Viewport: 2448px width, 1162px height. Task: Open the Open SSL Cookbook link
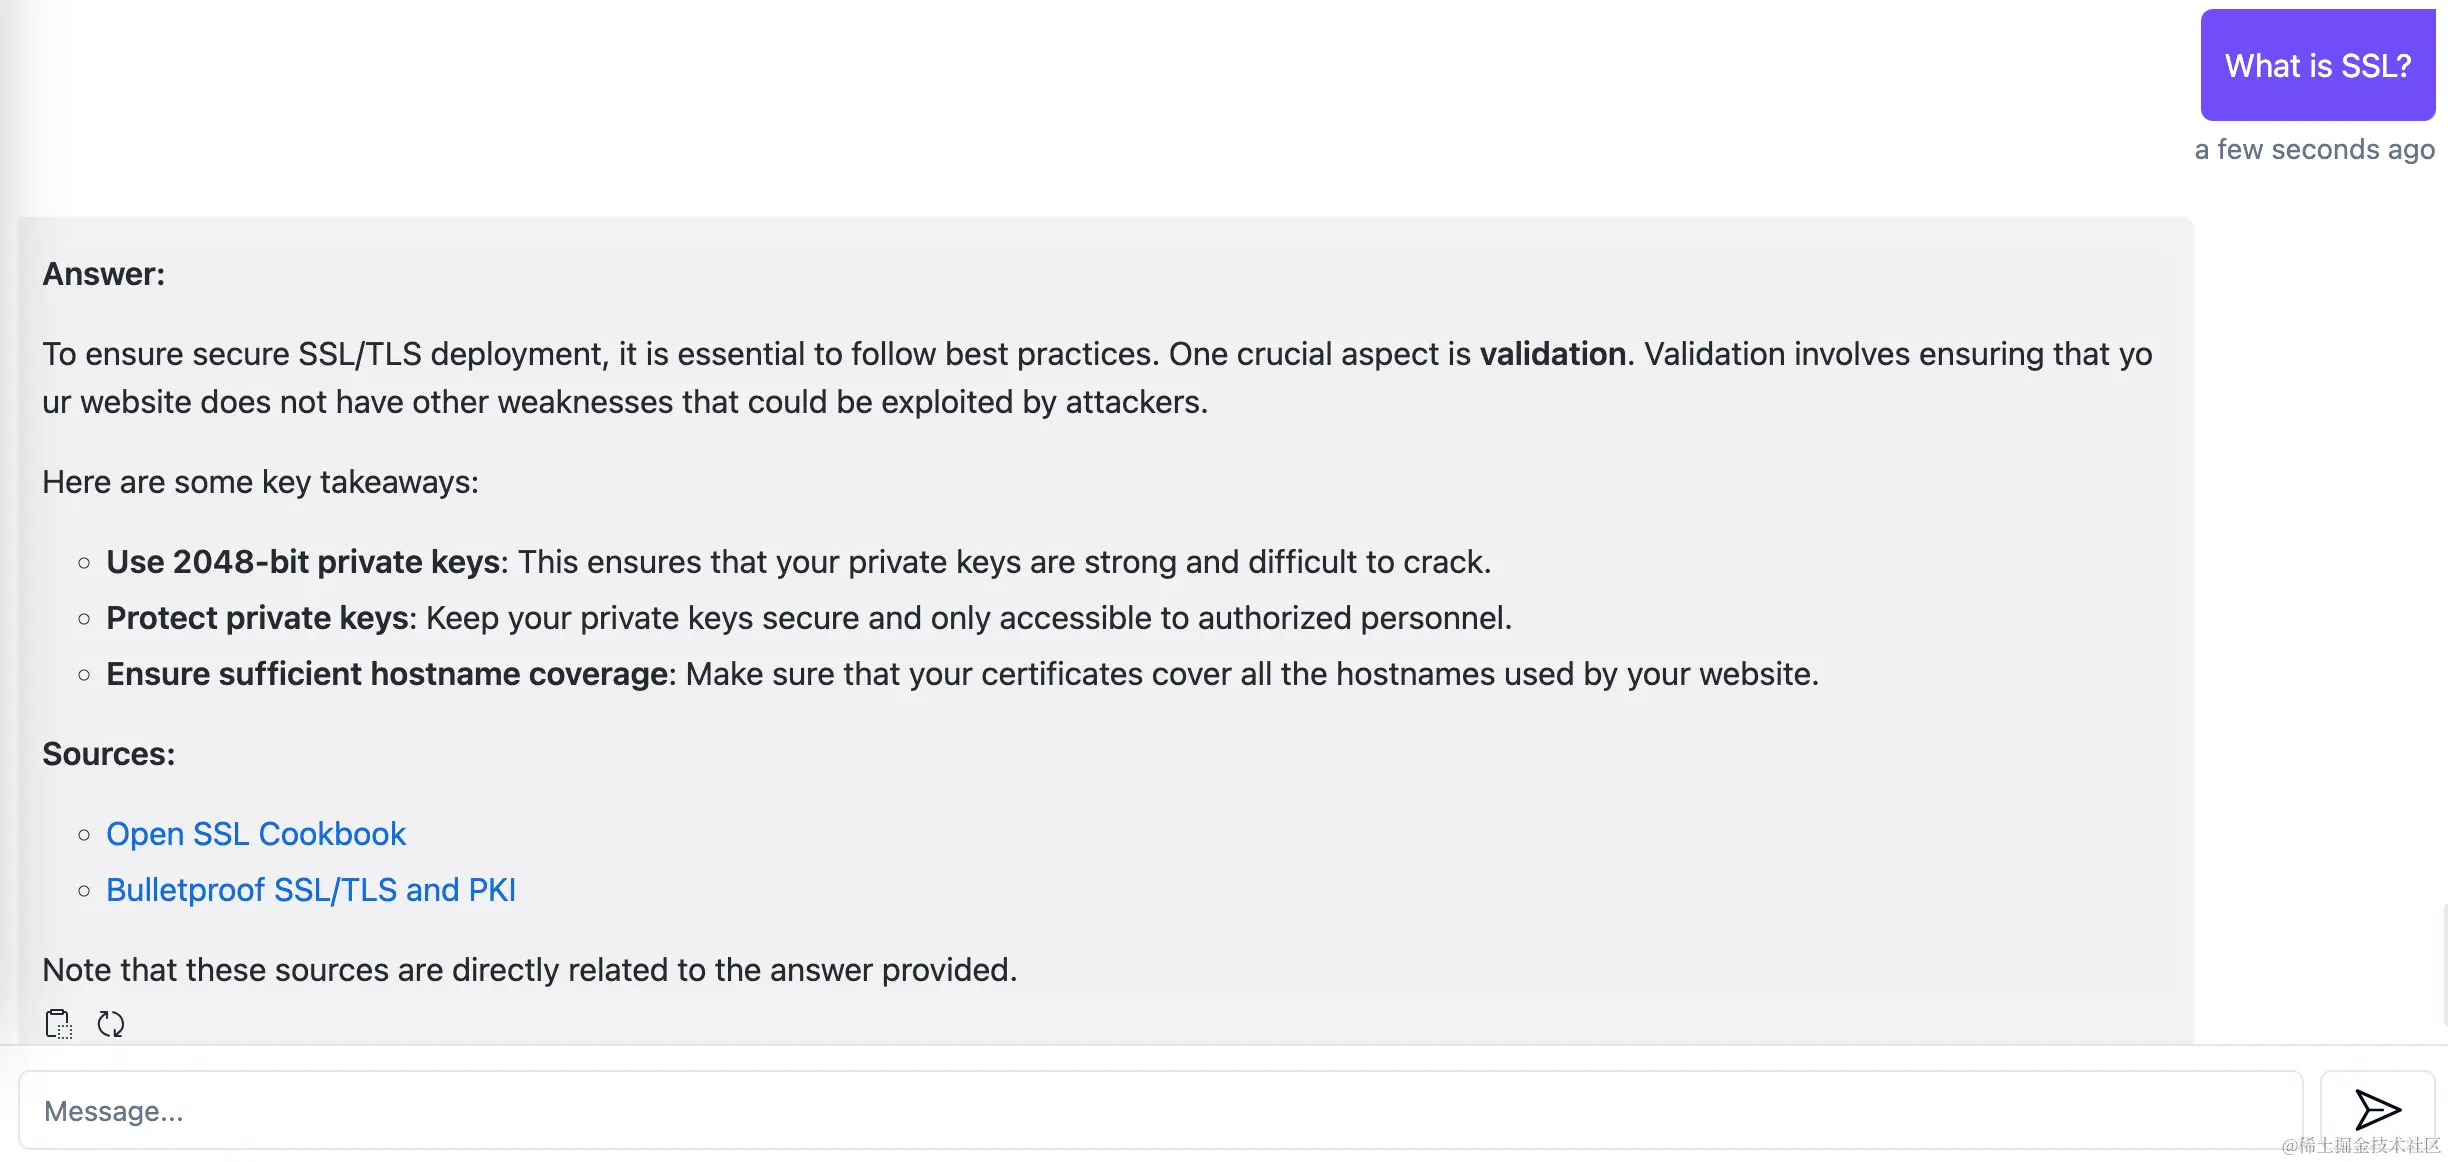click(256, 834)
